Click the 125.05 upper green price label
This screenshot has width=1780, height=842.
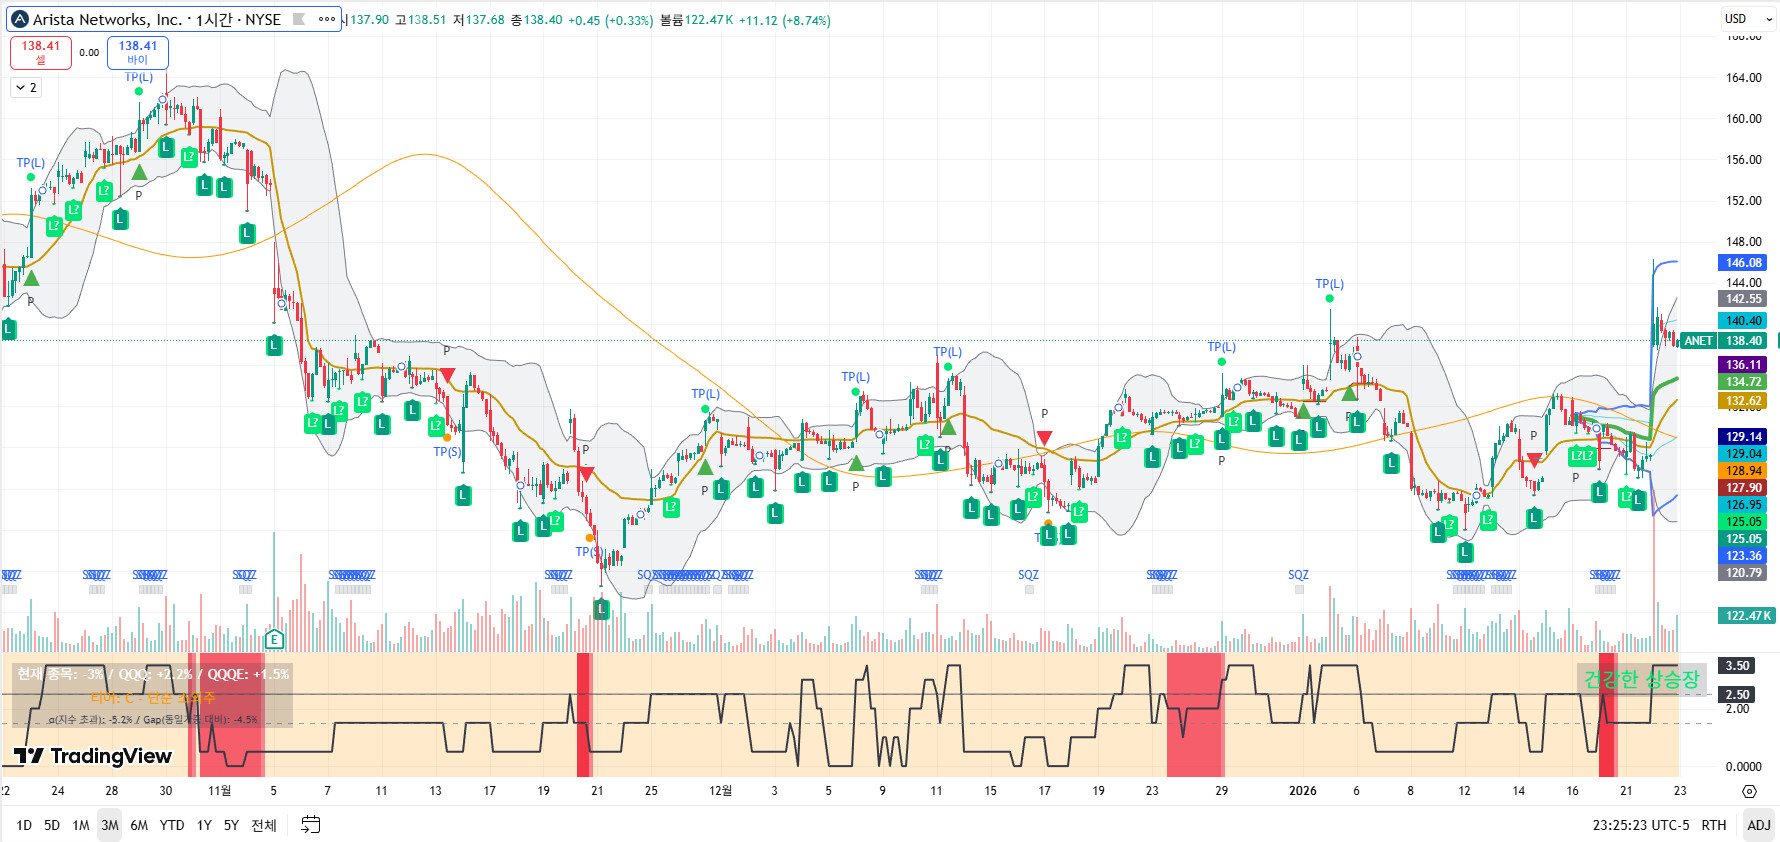[x=1743, y=522]
